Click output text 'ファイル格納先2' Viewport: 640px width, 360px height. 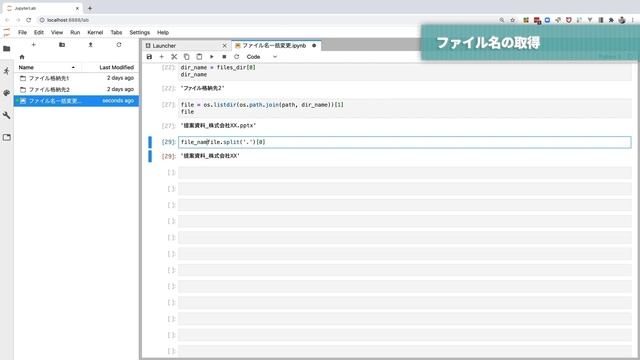(x=202, y=88)
